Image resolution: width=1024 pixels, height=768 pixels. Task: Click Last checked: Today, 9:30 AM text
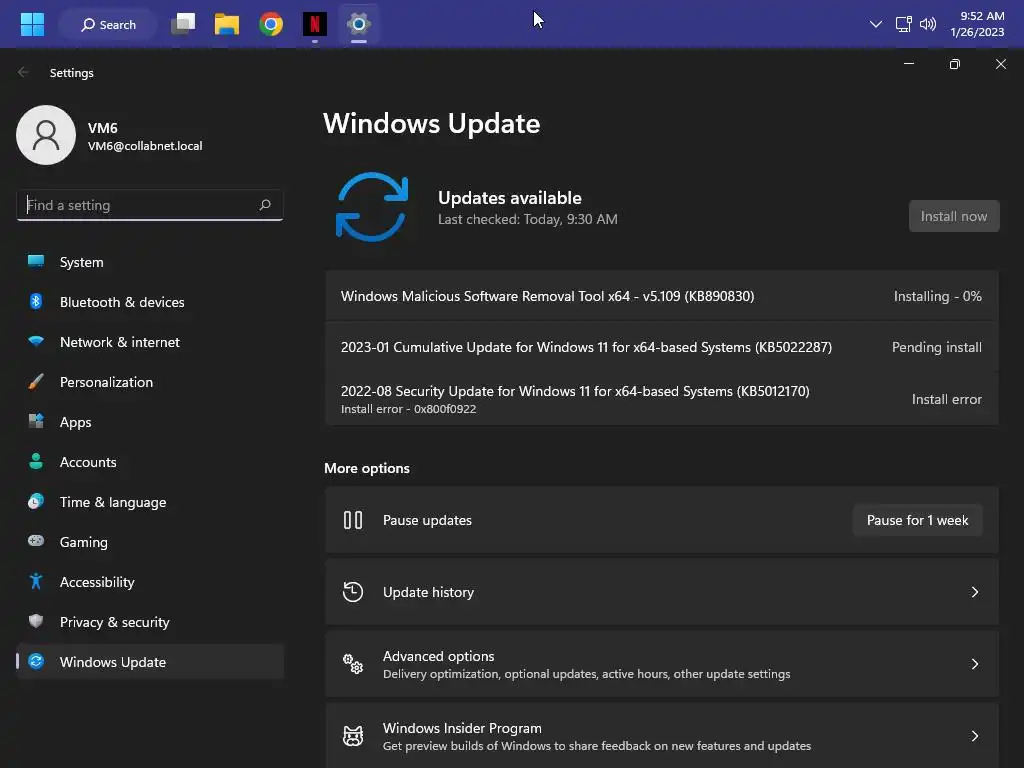pos(528,219)
